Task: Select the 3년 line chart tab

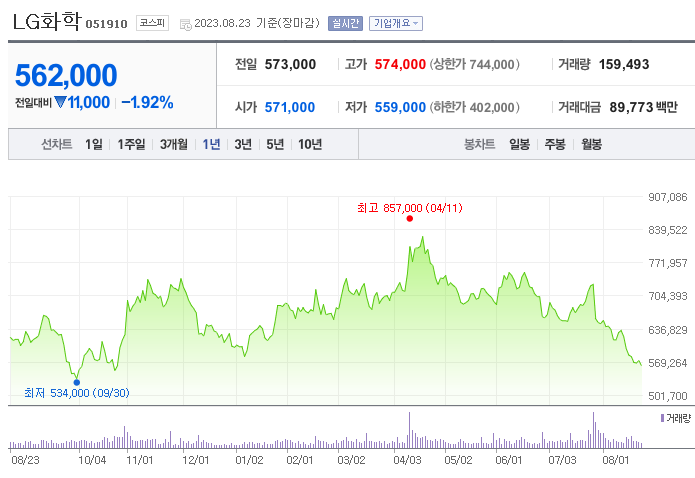Action: click(x=243, y=144)
